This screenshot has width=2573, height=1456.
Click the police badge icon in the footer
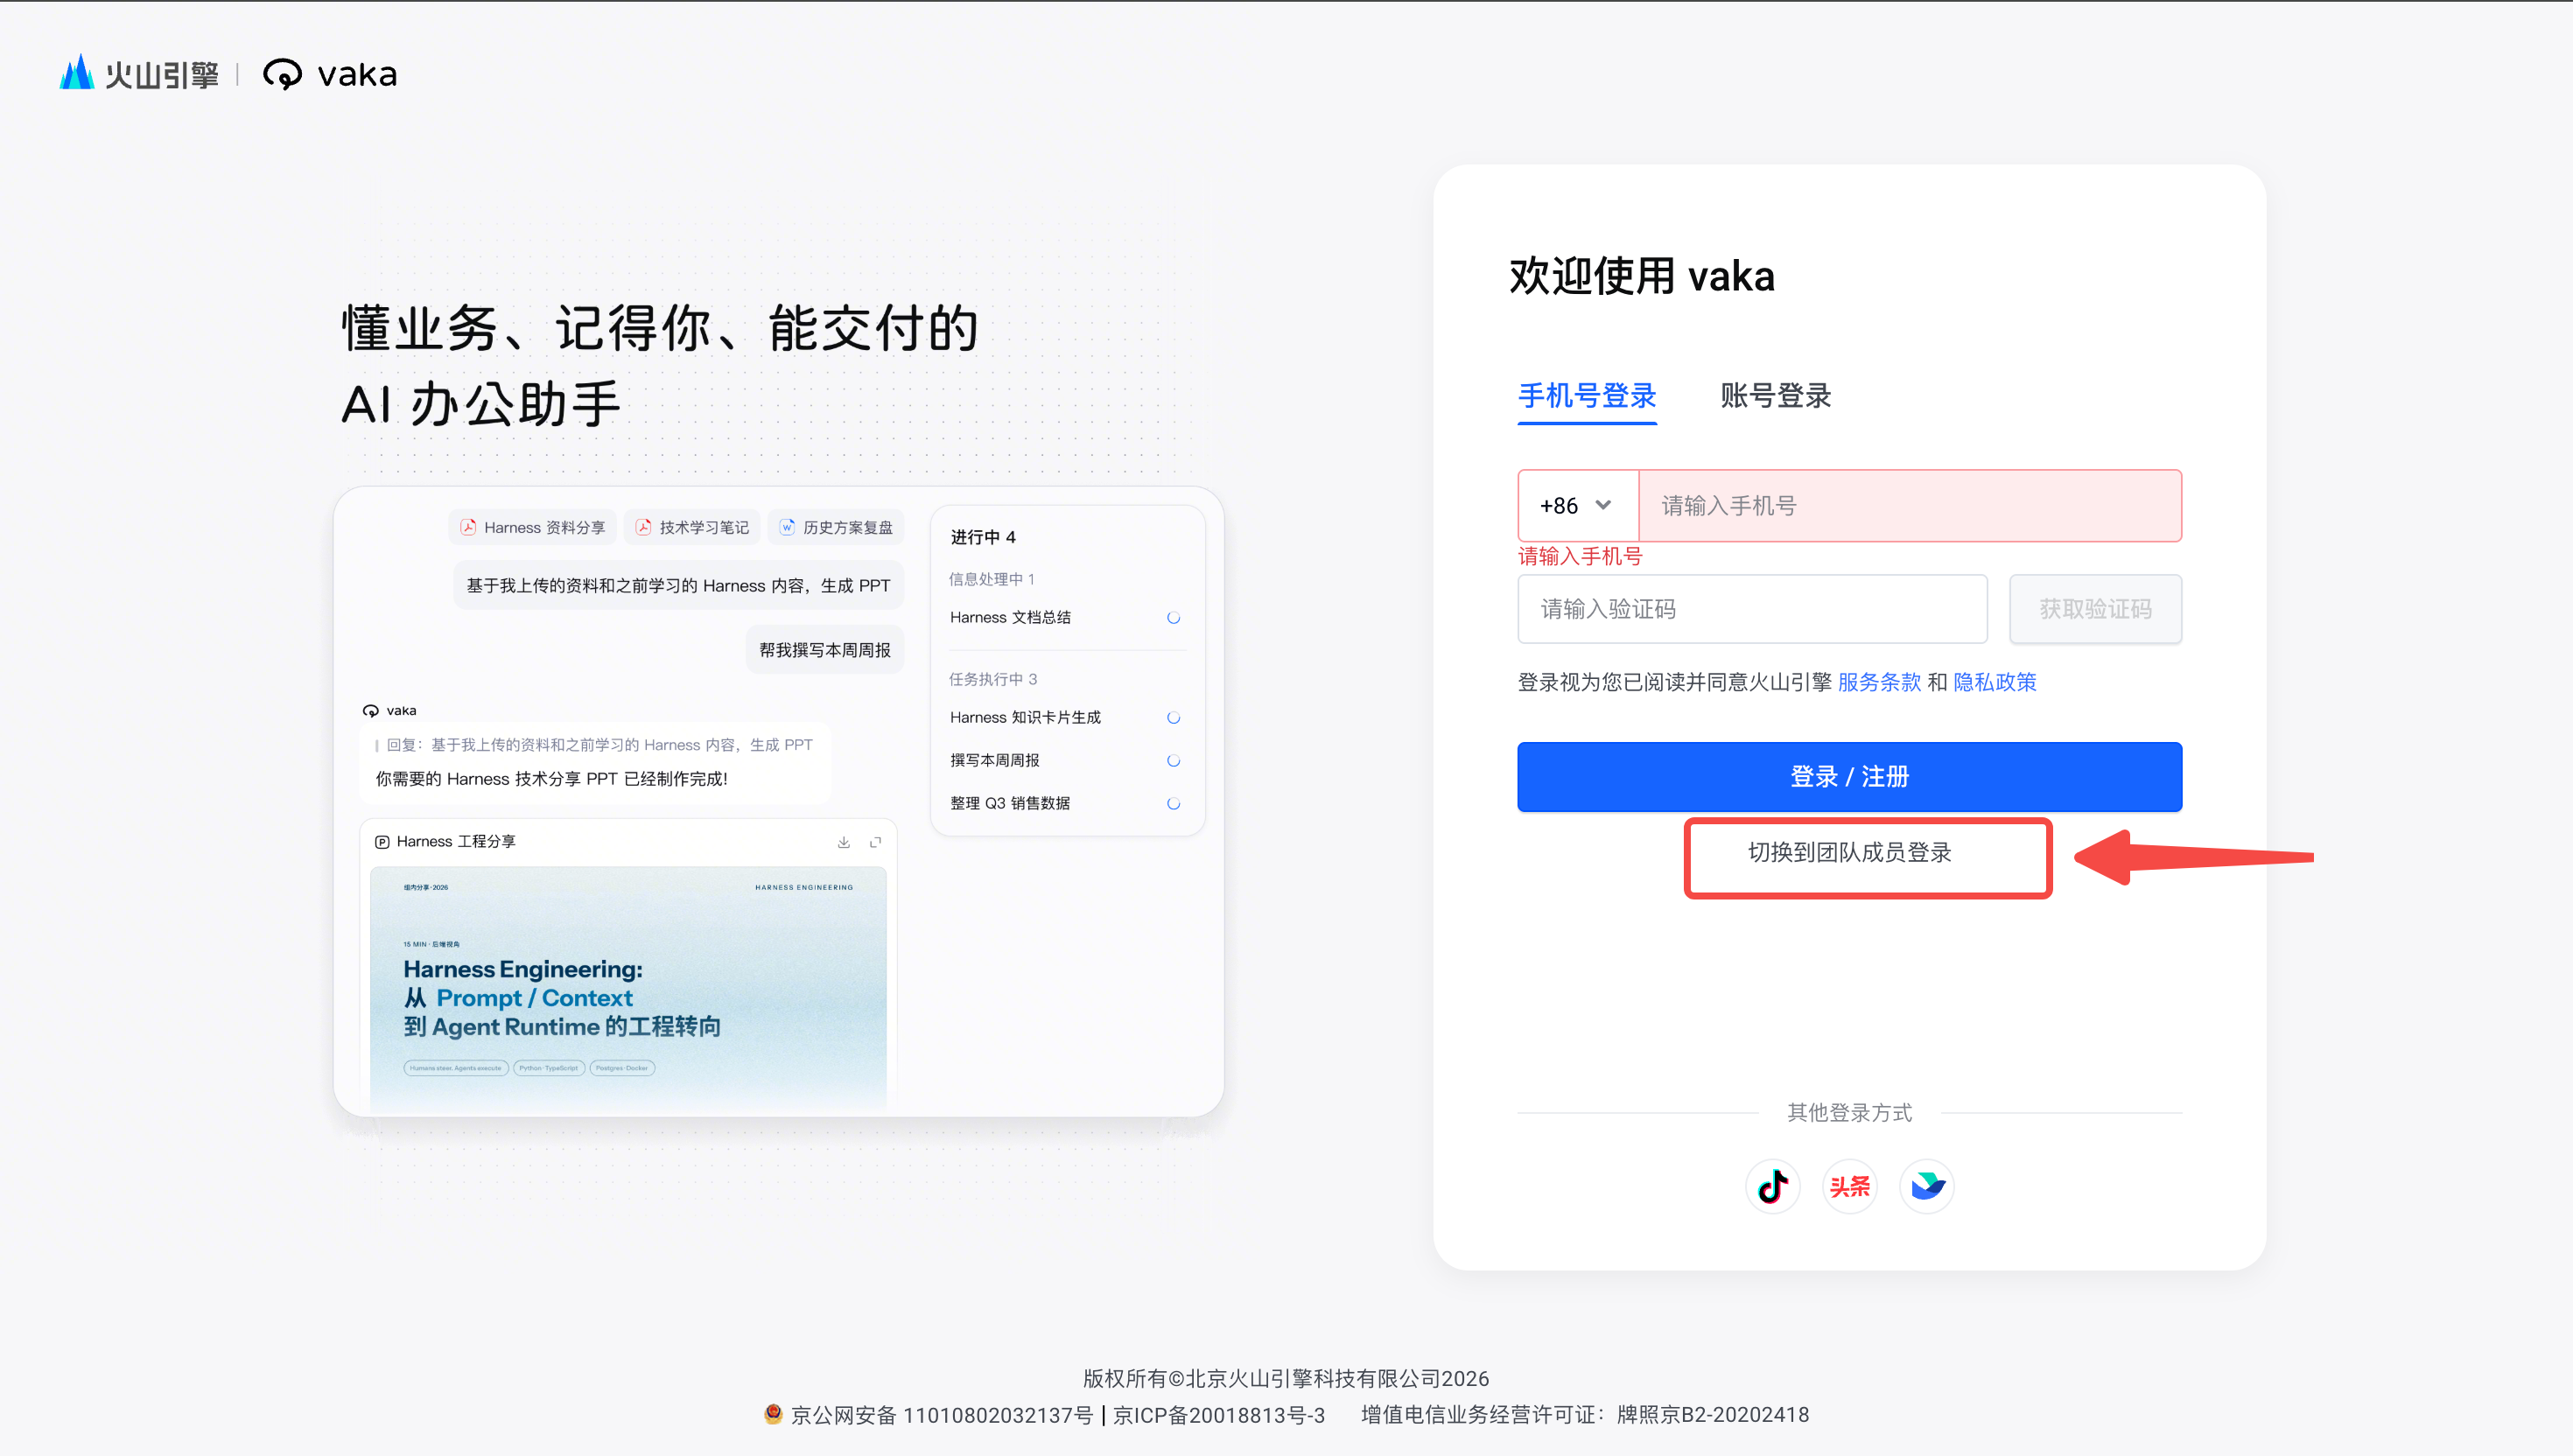point(773,1414)
